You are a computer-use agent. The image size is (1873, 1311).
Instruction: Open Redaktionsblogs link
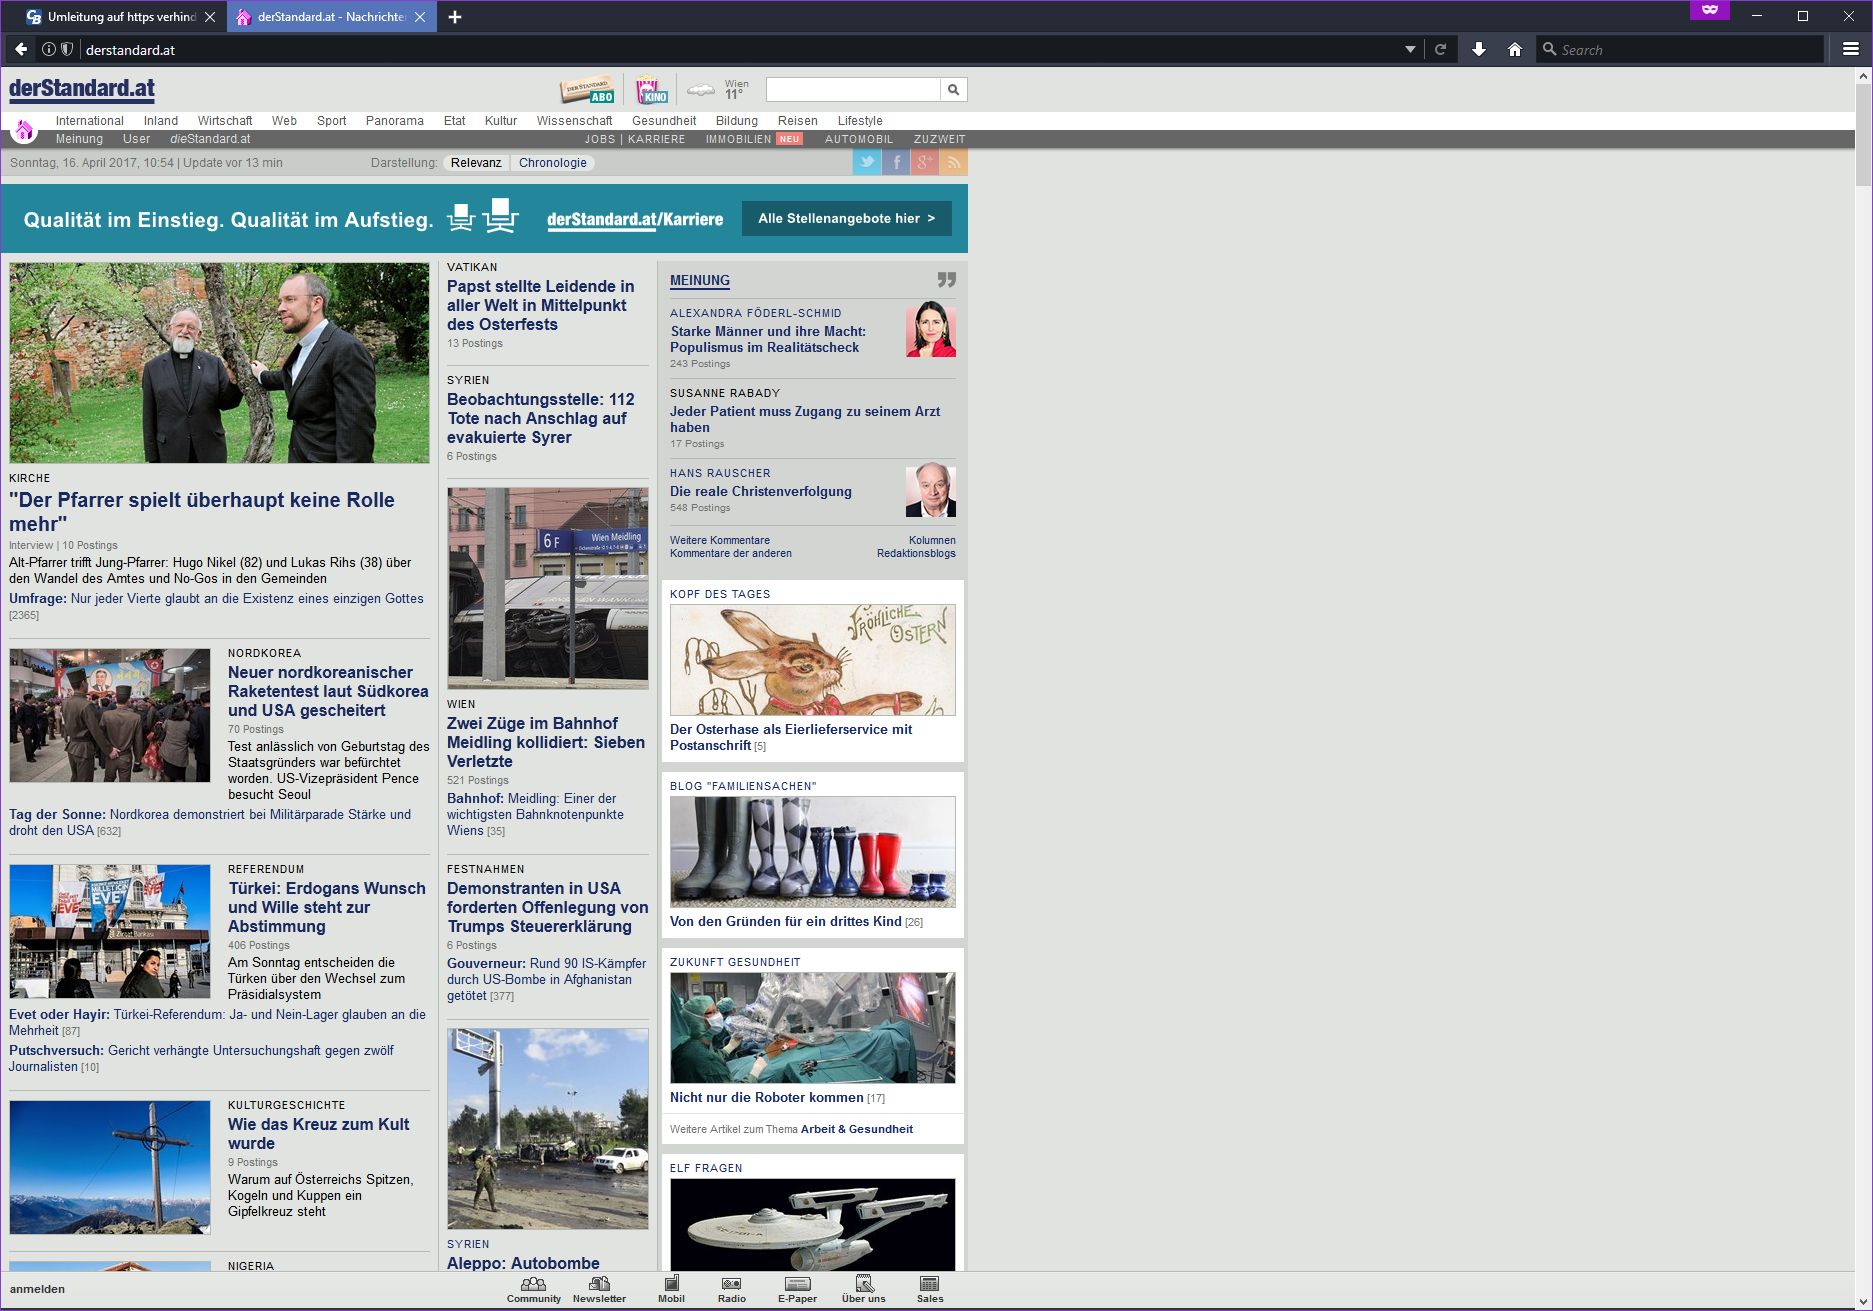(x=916, y=553)
